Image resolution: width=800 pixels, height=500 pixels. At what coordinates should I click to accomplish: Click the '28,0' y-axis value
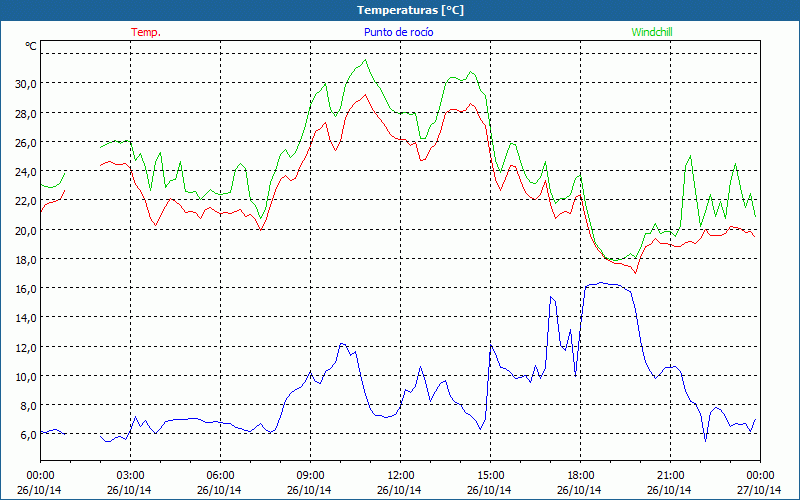(26, 113)
